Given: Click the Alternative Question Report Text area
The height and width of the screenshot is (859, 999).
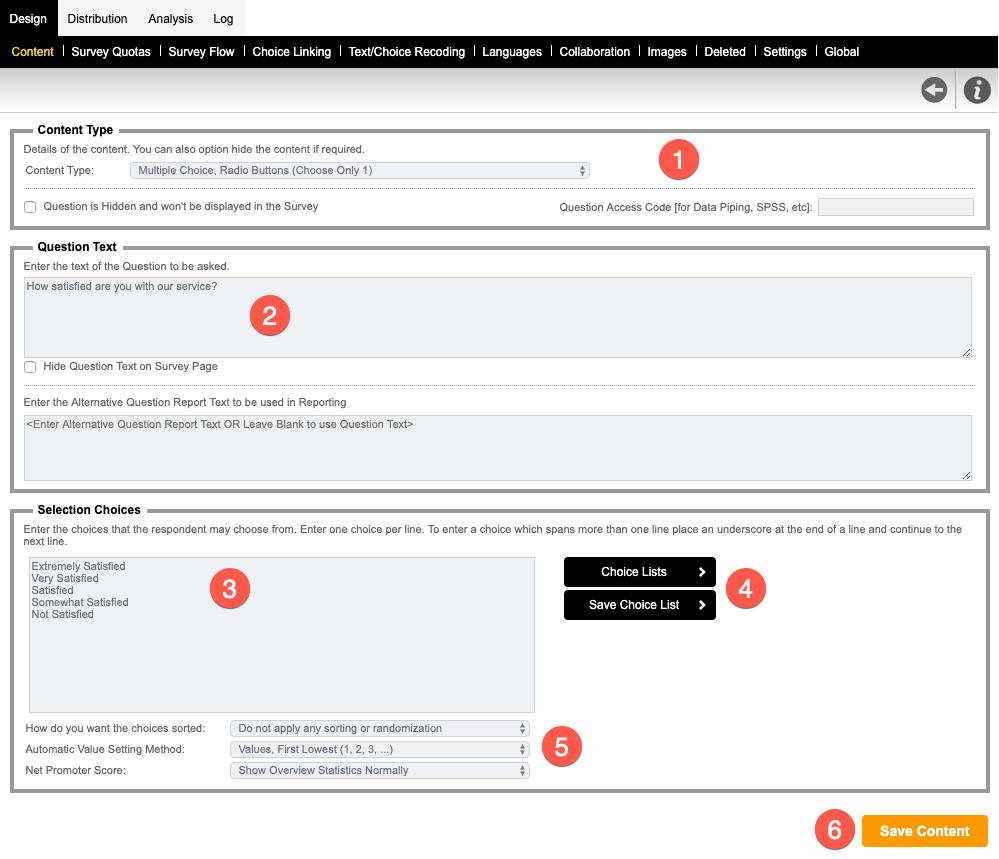Looking at the screenshot, I should 497,448.
